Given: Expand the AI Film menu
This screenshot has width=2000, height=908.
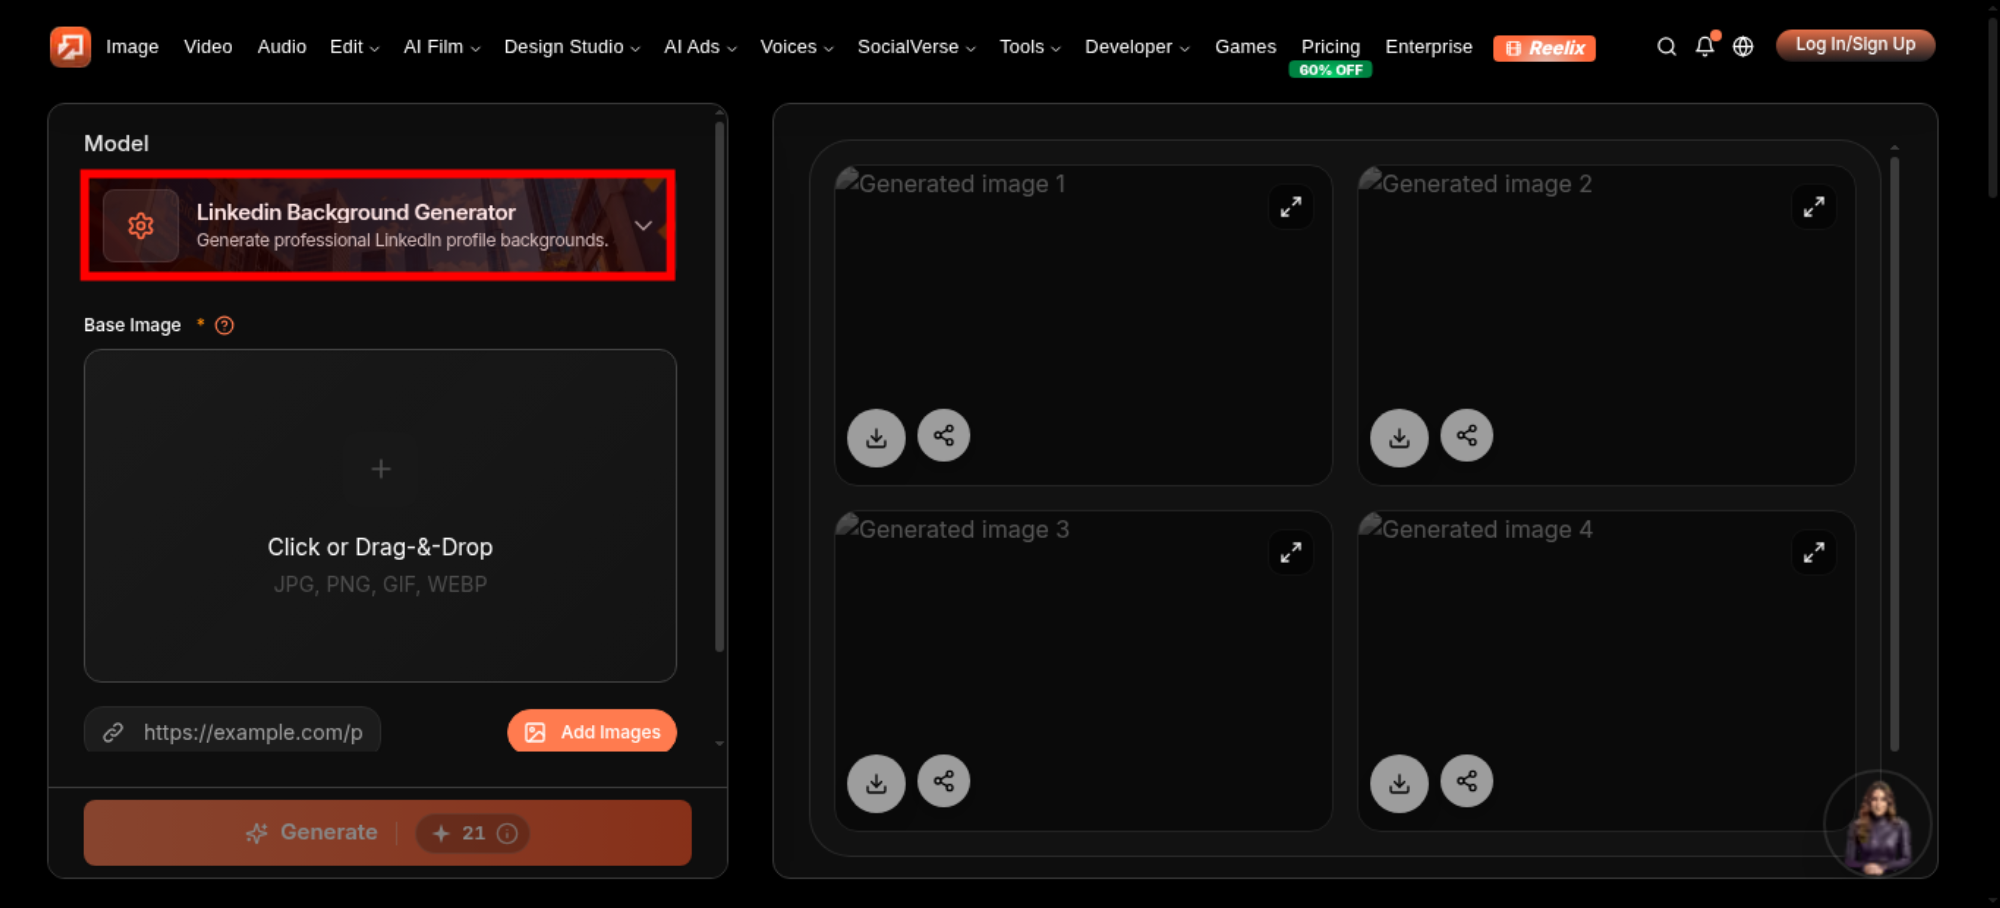Looking at the screenshot, I should point(442,47).
